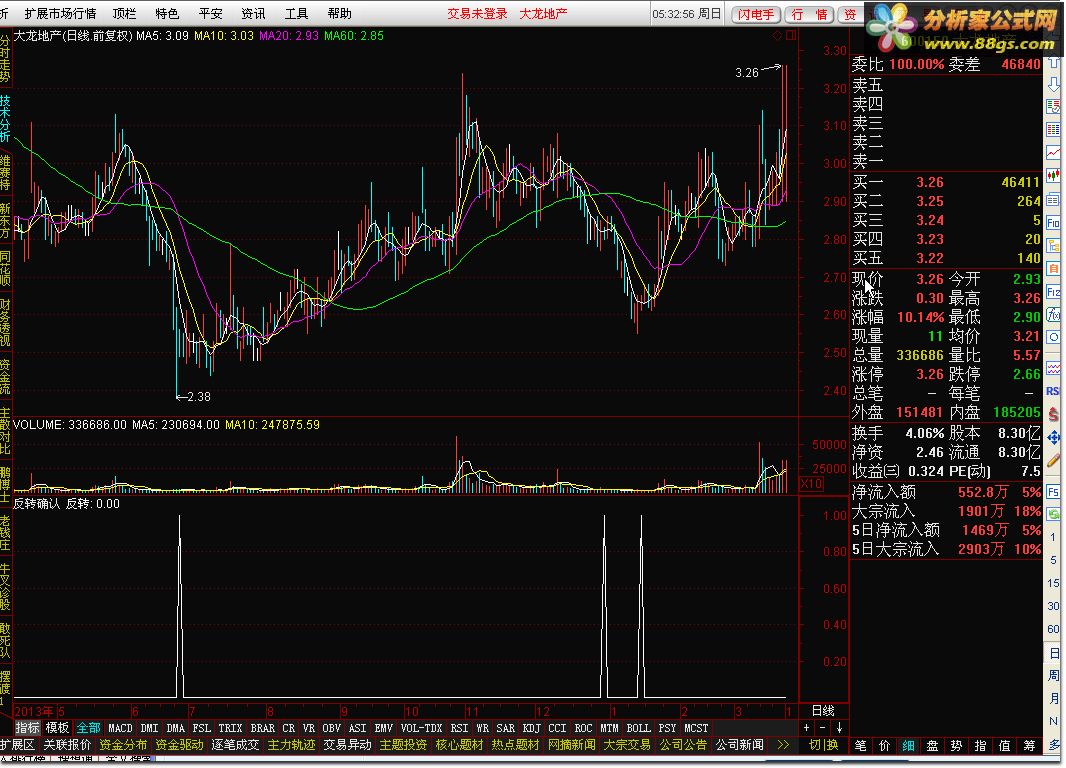Select the N custom period option
The width and height of the screenshot is (1066, 768).
[x=1053, y=721]
